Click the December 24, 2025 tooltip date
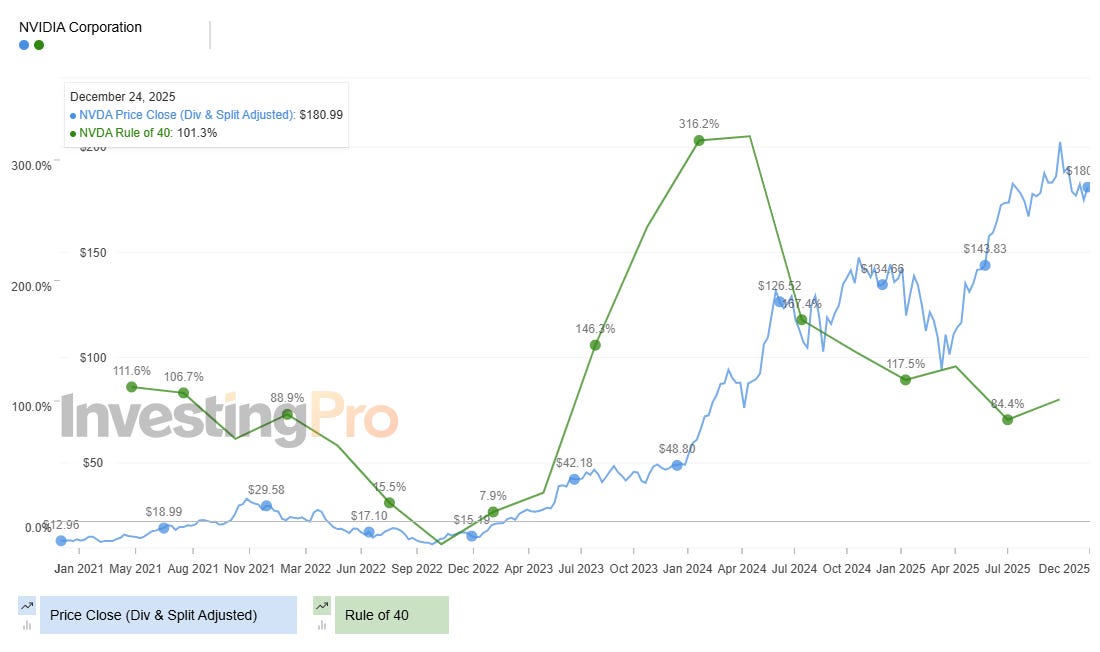Screen dimensions: 1100x652 click(x=123, y=97)
